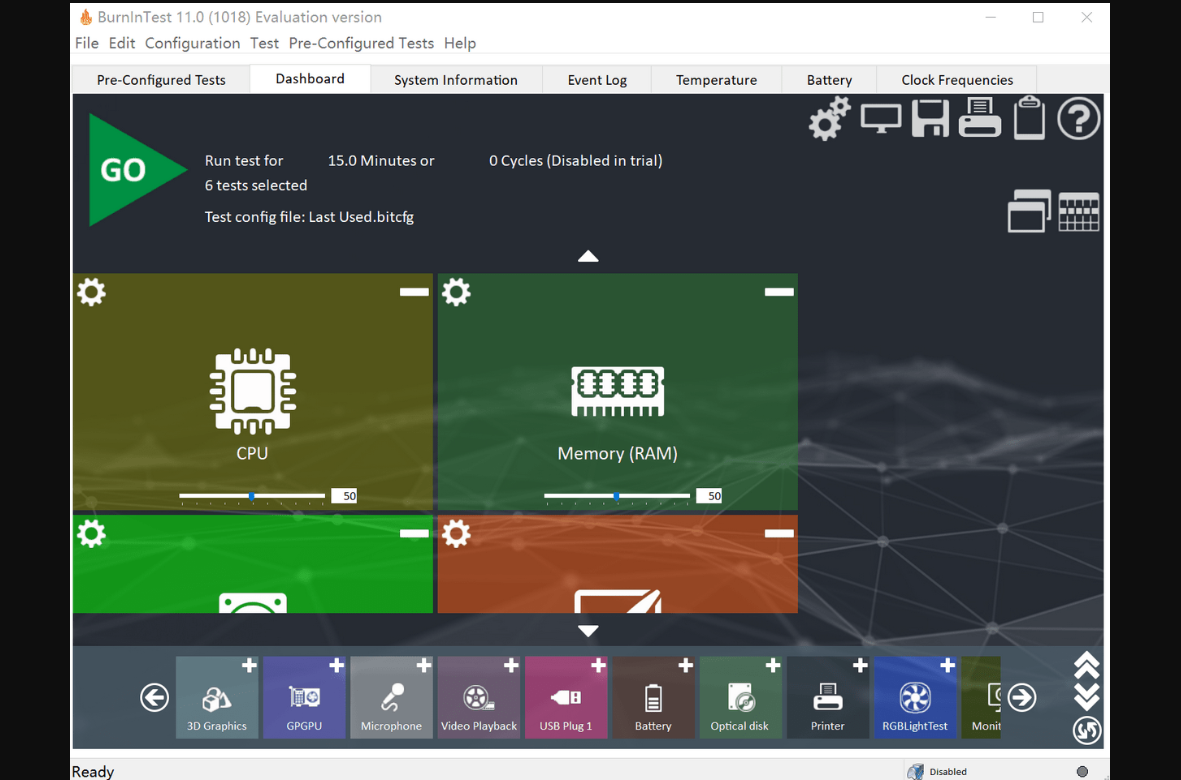Remove the Memory (RAM) test with minus
1181x780 pixels.
point(779,291)
